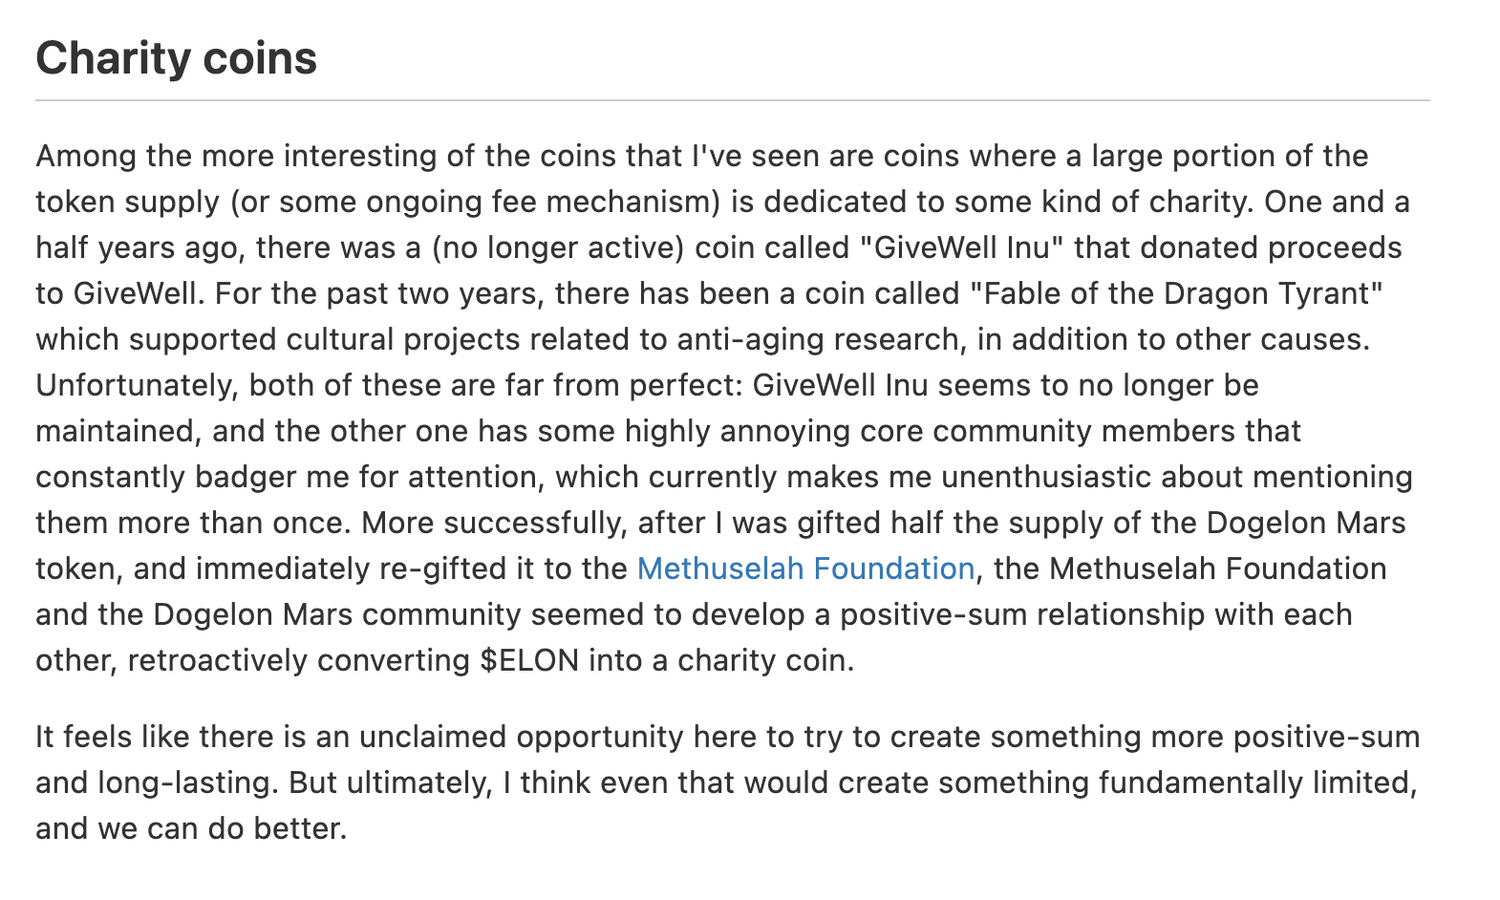Click the "Charity coins" heading
1500x900 pixels.
point(176,58)
